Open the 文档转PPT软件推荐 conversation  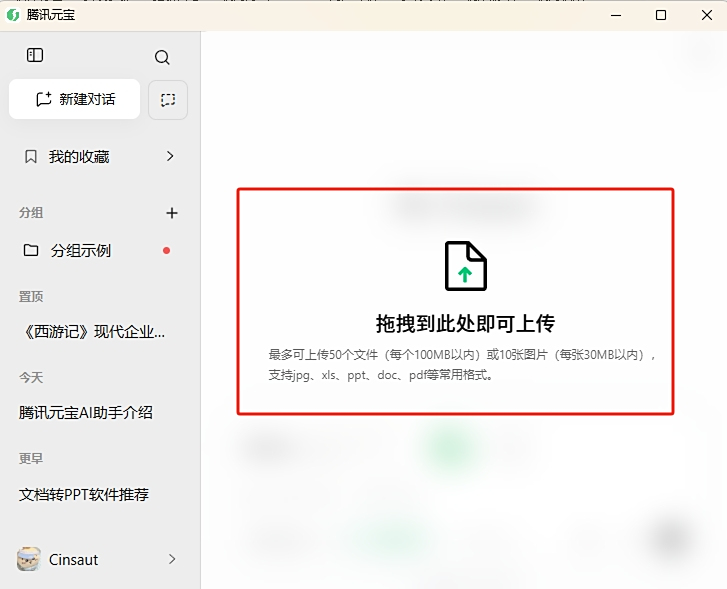84,494
